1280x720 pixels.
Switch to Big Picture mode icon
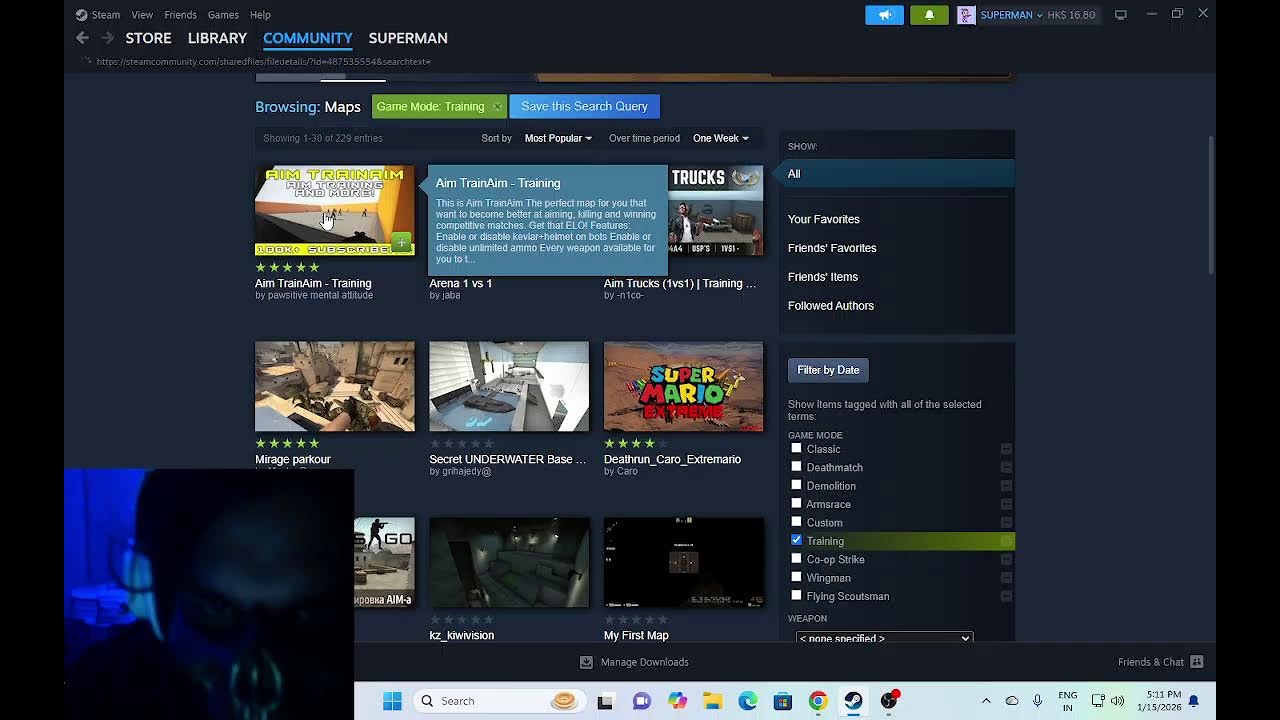[x=1121, y=15]
